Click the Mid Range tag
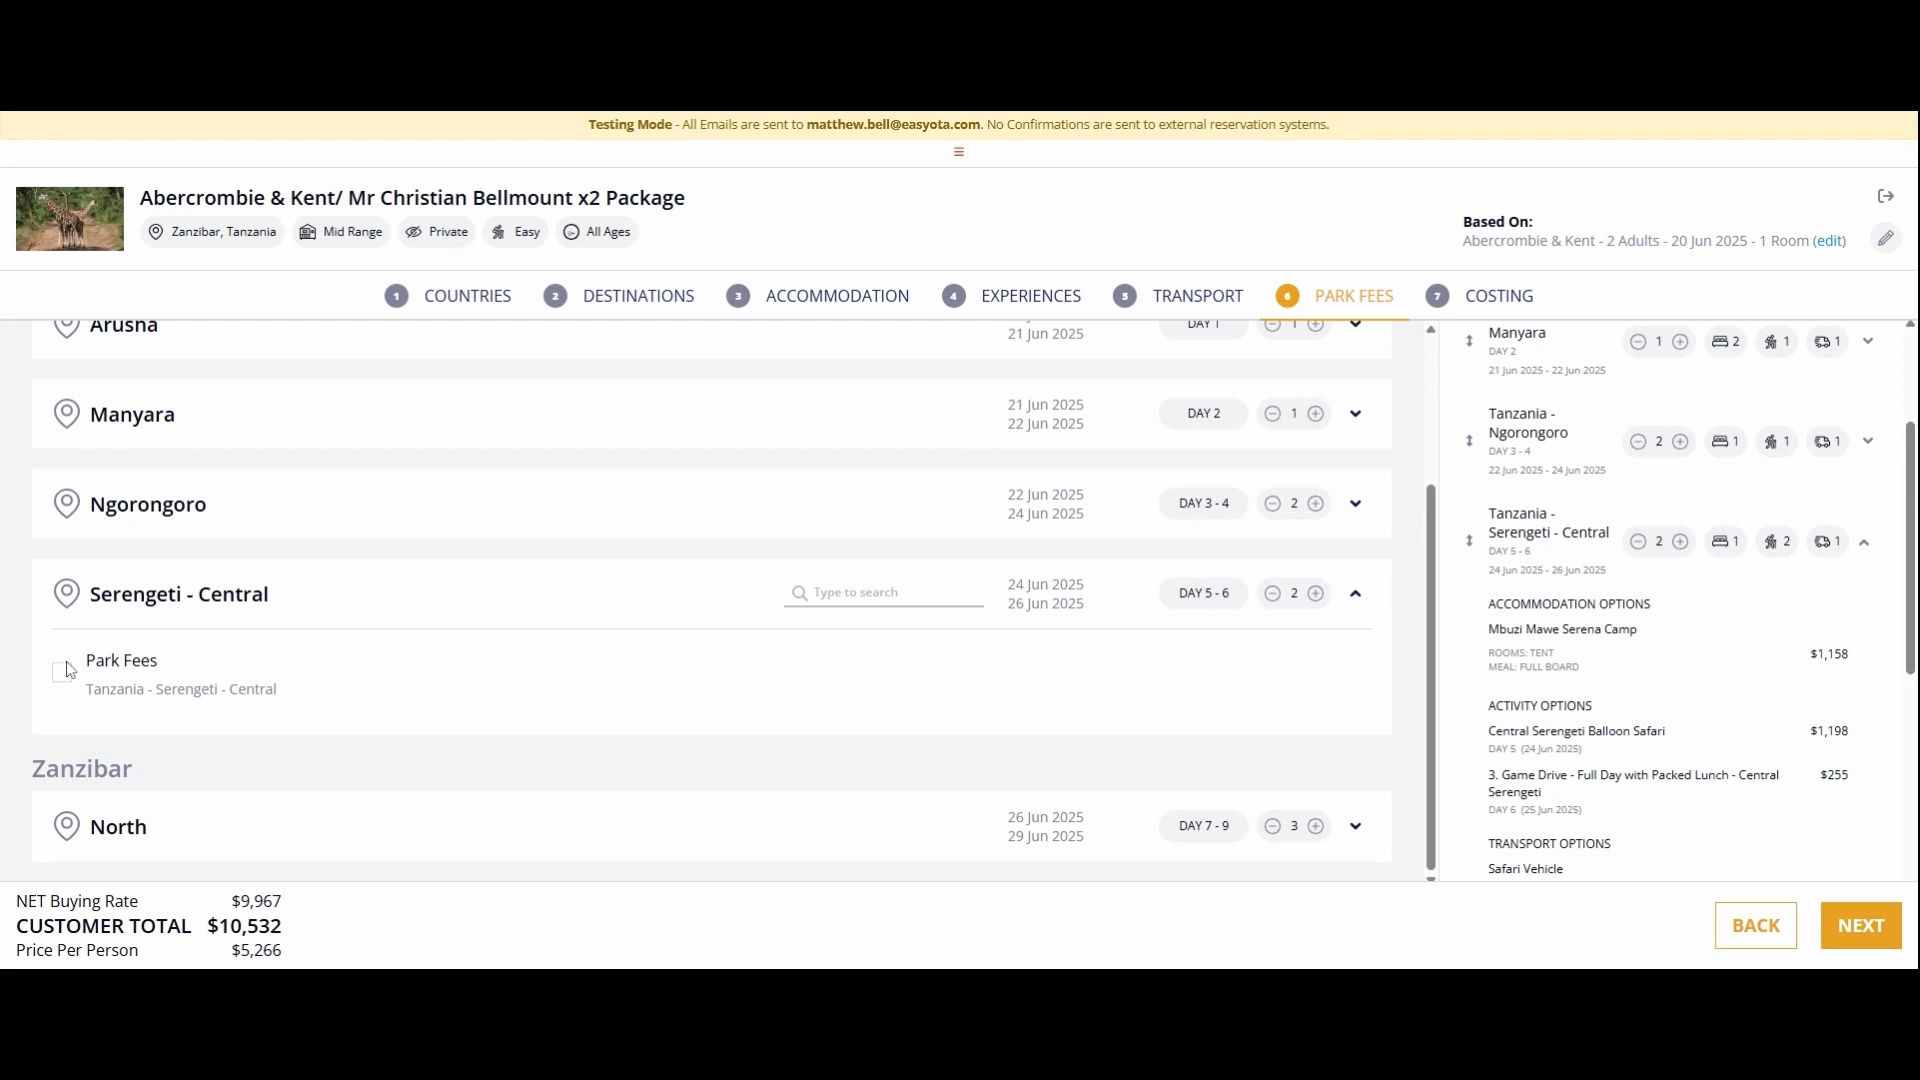Viewport: 1920px width, 1080px height. 341,232
